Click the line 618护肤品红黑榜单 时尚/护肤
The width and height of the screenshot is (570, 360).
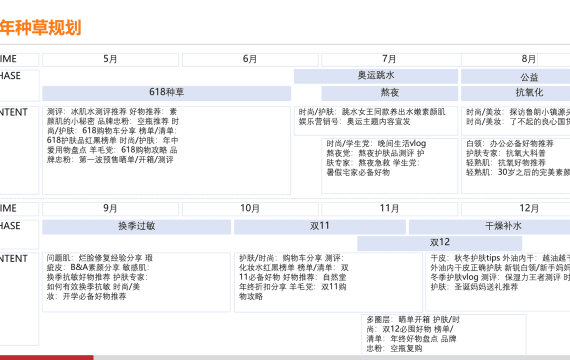[103, 141]
